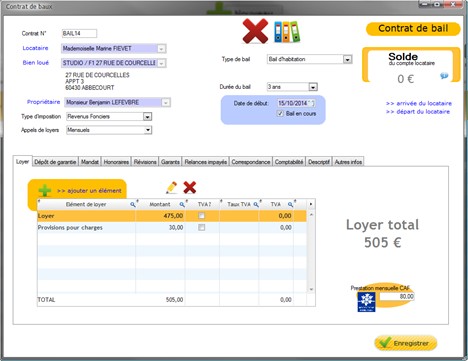Click search icon in TVA column header
The height and width of the screenshot is (361, 468).
coord(290,204)
